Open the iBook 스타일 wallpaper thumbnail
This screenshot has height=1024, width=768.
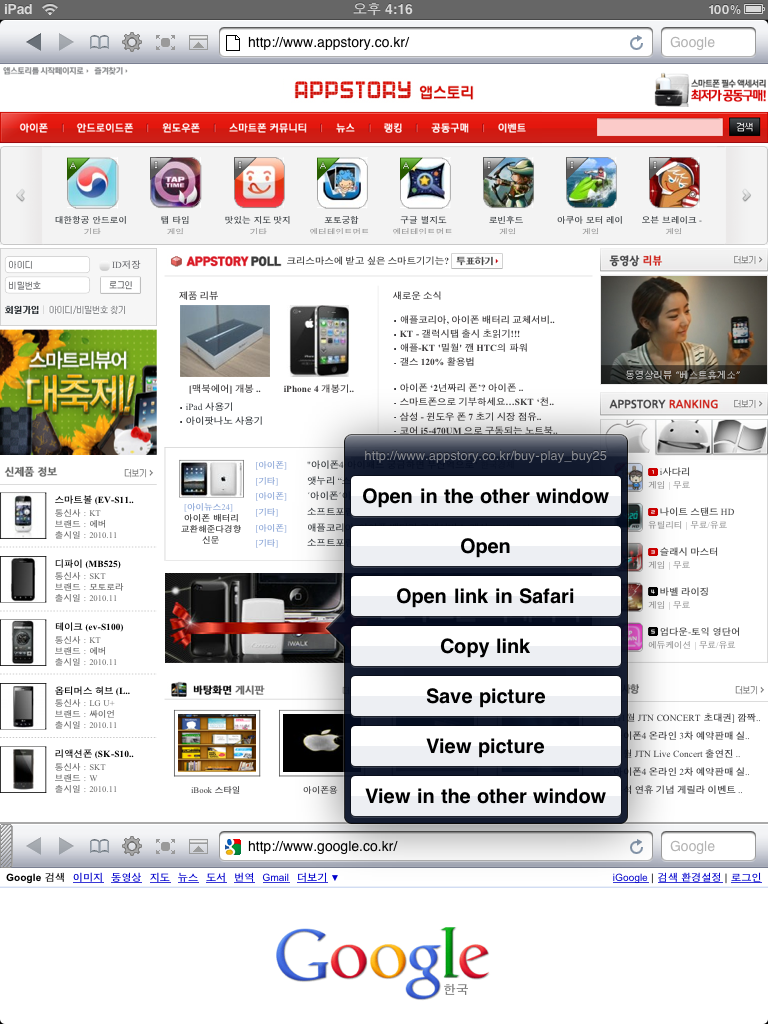pos(217,743)
